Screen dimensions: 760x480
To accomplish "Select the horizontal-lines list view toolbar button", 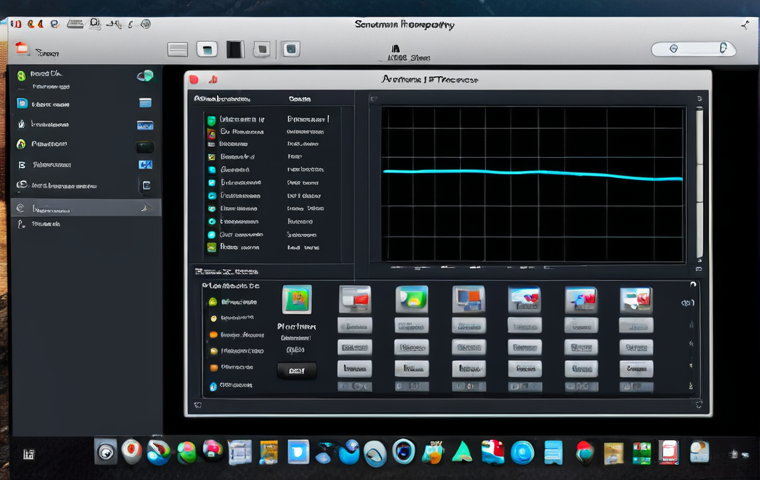I will tap(177, 49).
